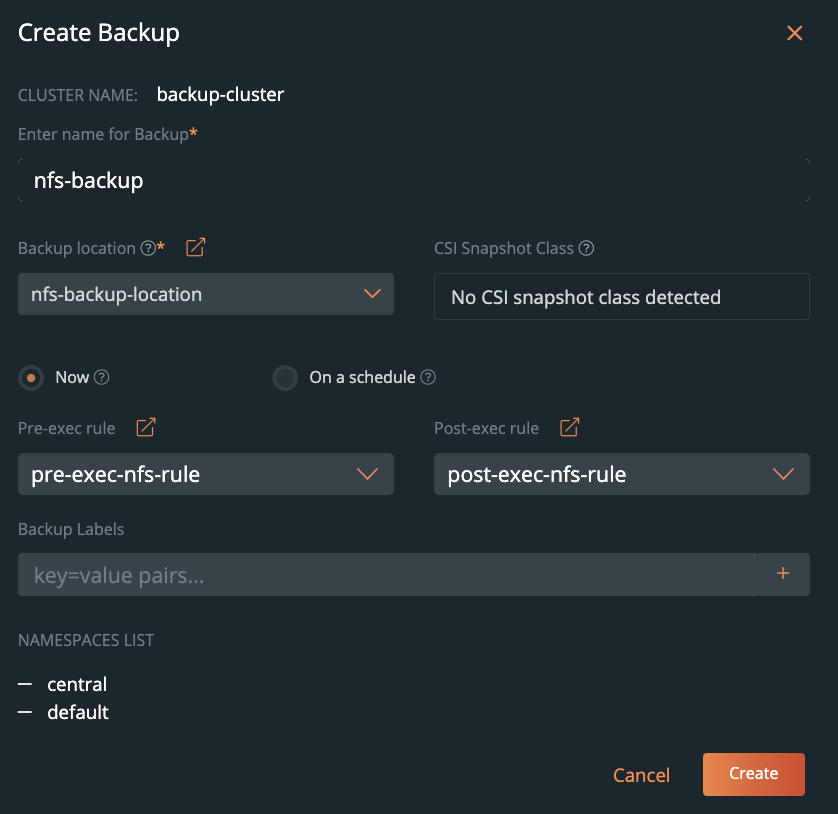The width and height of the screenshot is (838, 814).
Task: Show CSI Snapshot Class help tooltip
Action: click(587, 249)
